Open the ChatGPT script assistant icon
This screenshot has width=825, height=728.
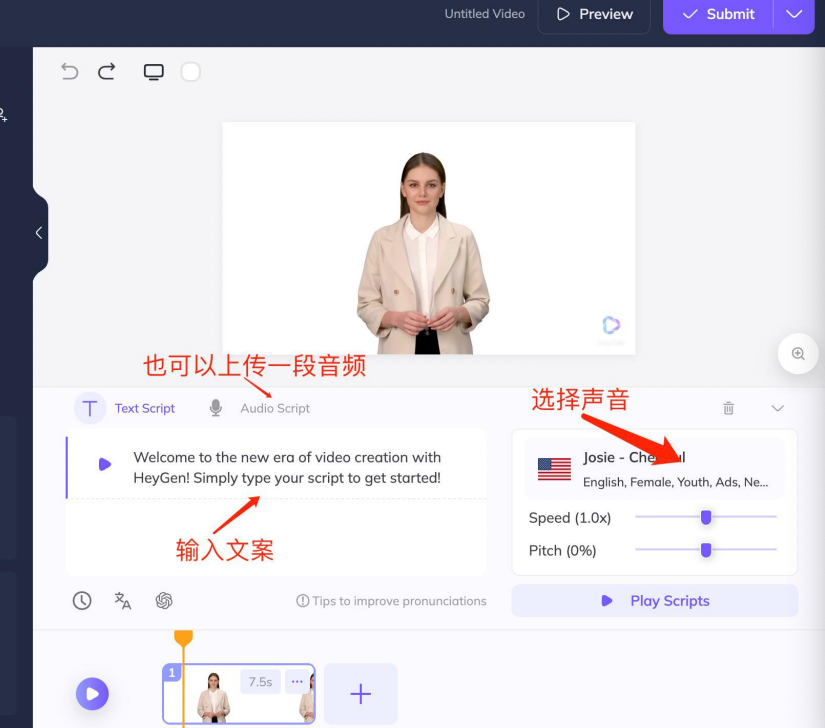[163, 601]
